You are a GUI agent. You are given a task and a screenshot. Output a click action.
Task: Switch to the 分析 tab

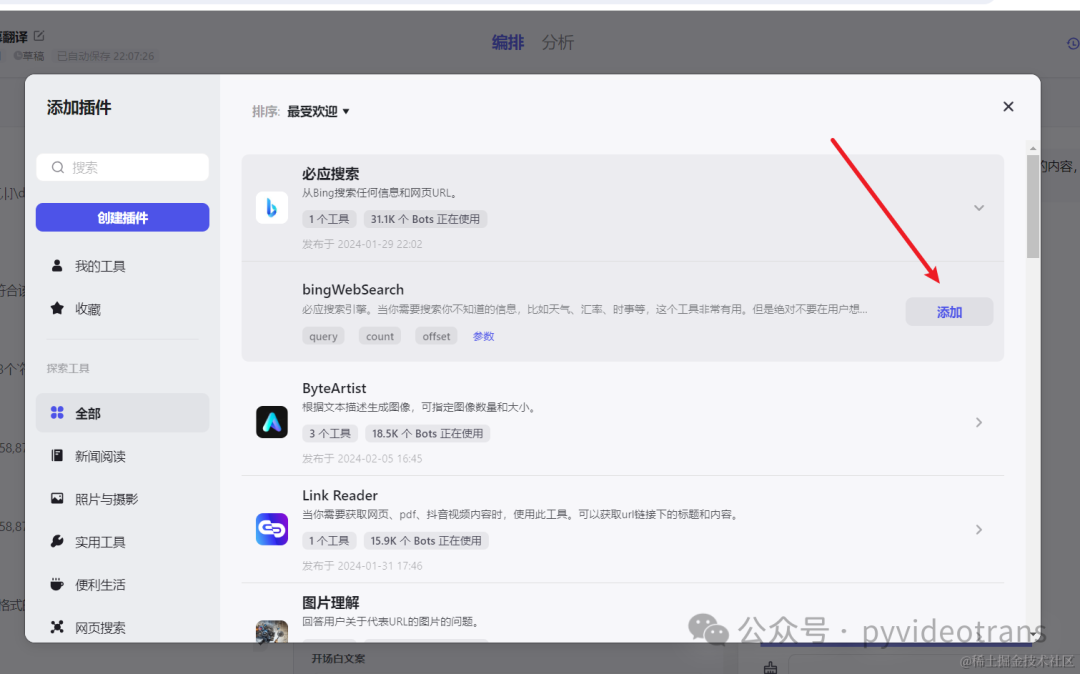557,42
